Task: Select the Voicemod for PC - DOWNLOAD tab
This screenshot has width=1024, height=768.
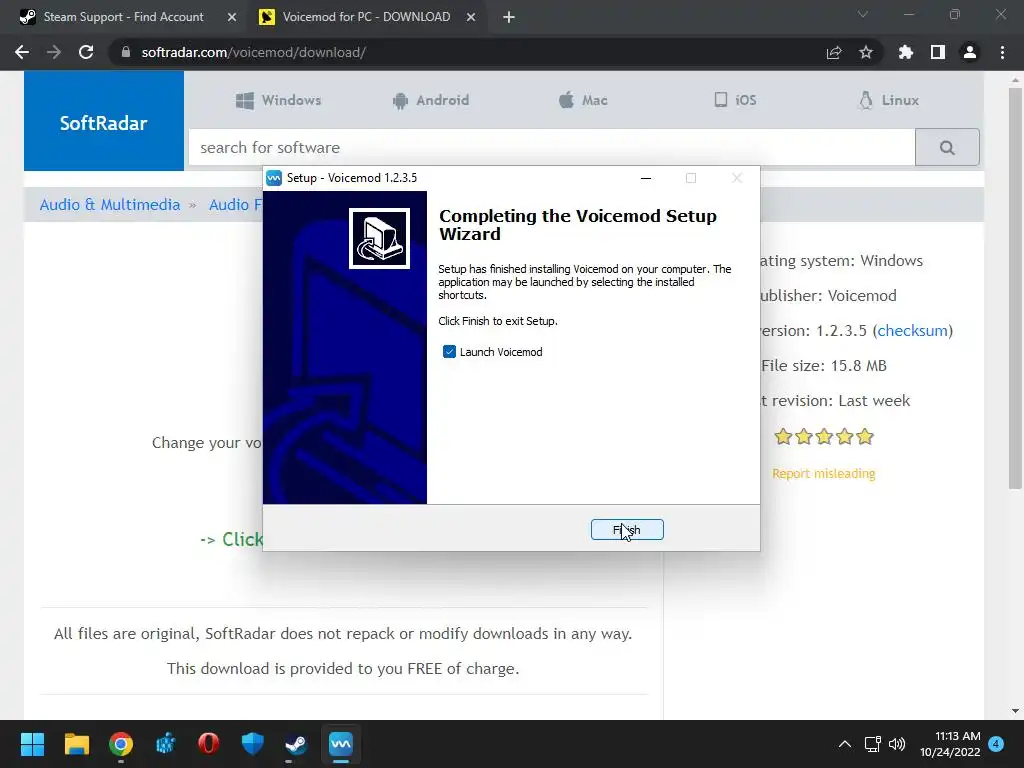Action: pos(366,17)
